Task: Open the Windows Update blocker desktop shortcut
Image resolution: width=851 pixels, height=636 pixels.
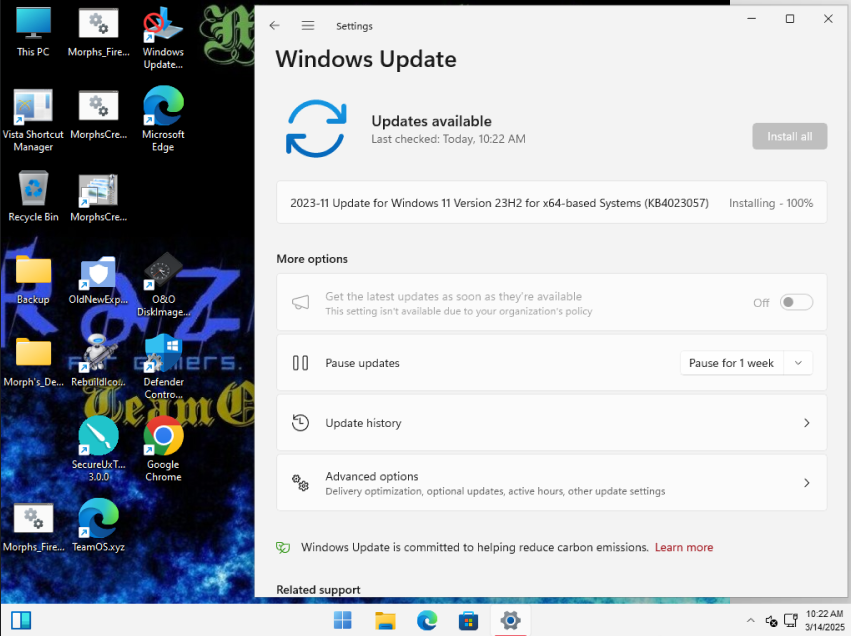Action: pyautogui.click(x=163, y=38)
